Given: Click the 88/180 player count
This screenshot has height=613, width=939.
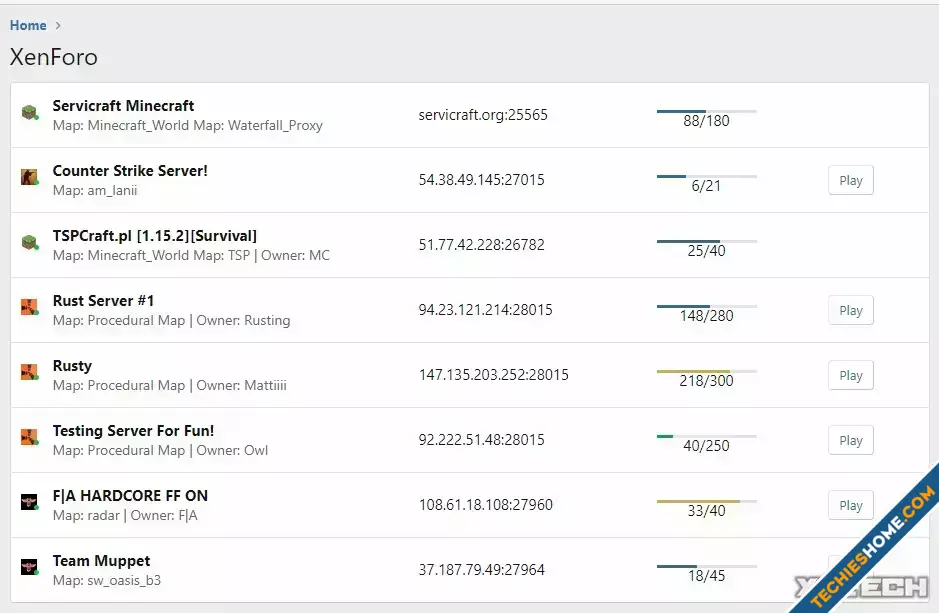Looking at the screenshot, I should pos(707,121).
